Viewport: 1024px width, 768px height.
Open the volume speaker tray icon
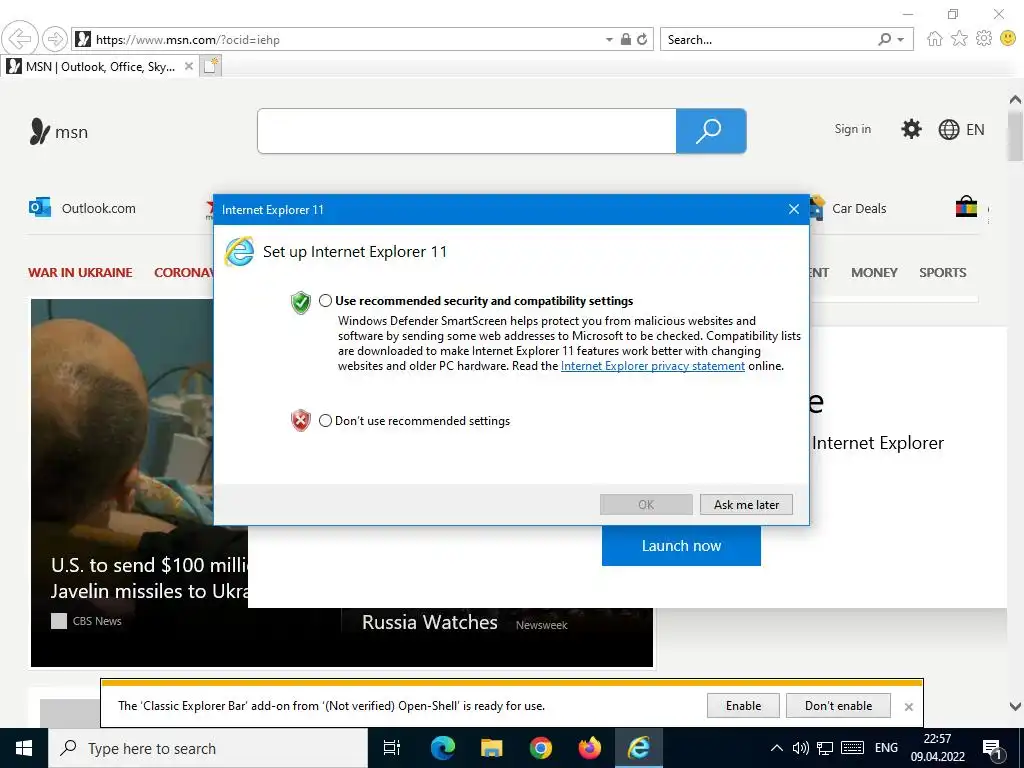(801, 748)
